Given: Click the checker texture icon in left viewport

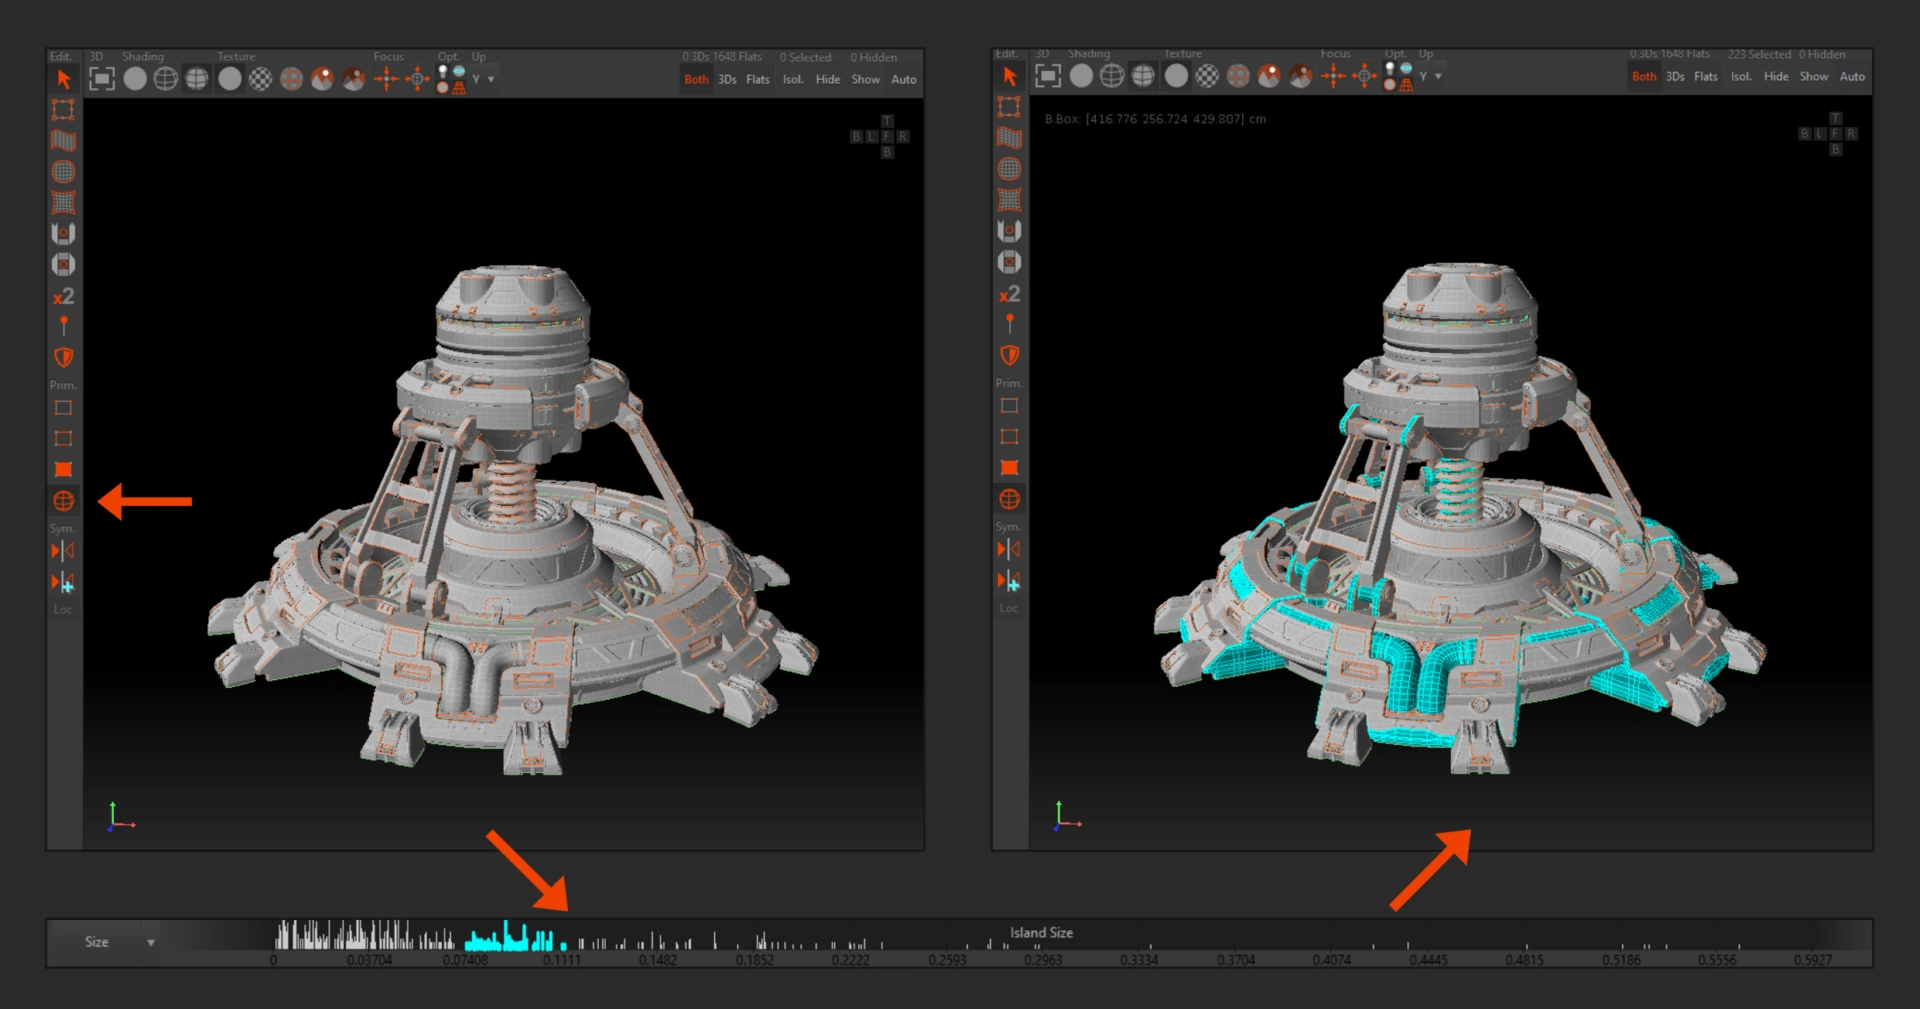Looking at the screenshot, I should (x=260, y=79).
